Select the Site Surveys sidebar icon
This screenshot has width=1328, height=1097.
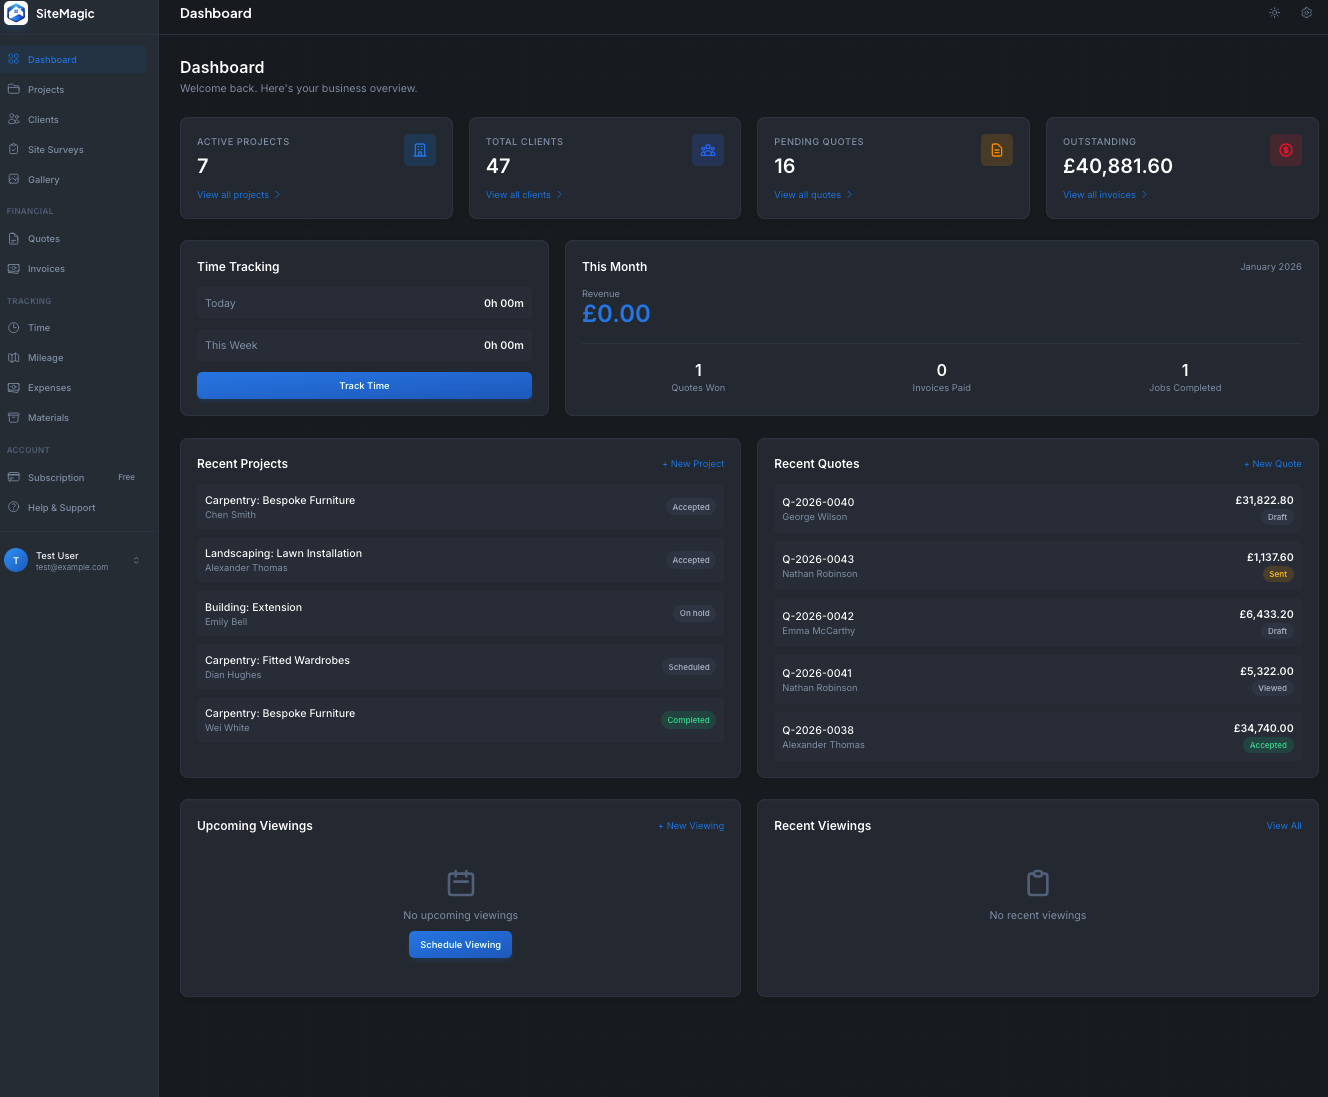[x=14, y=149]
